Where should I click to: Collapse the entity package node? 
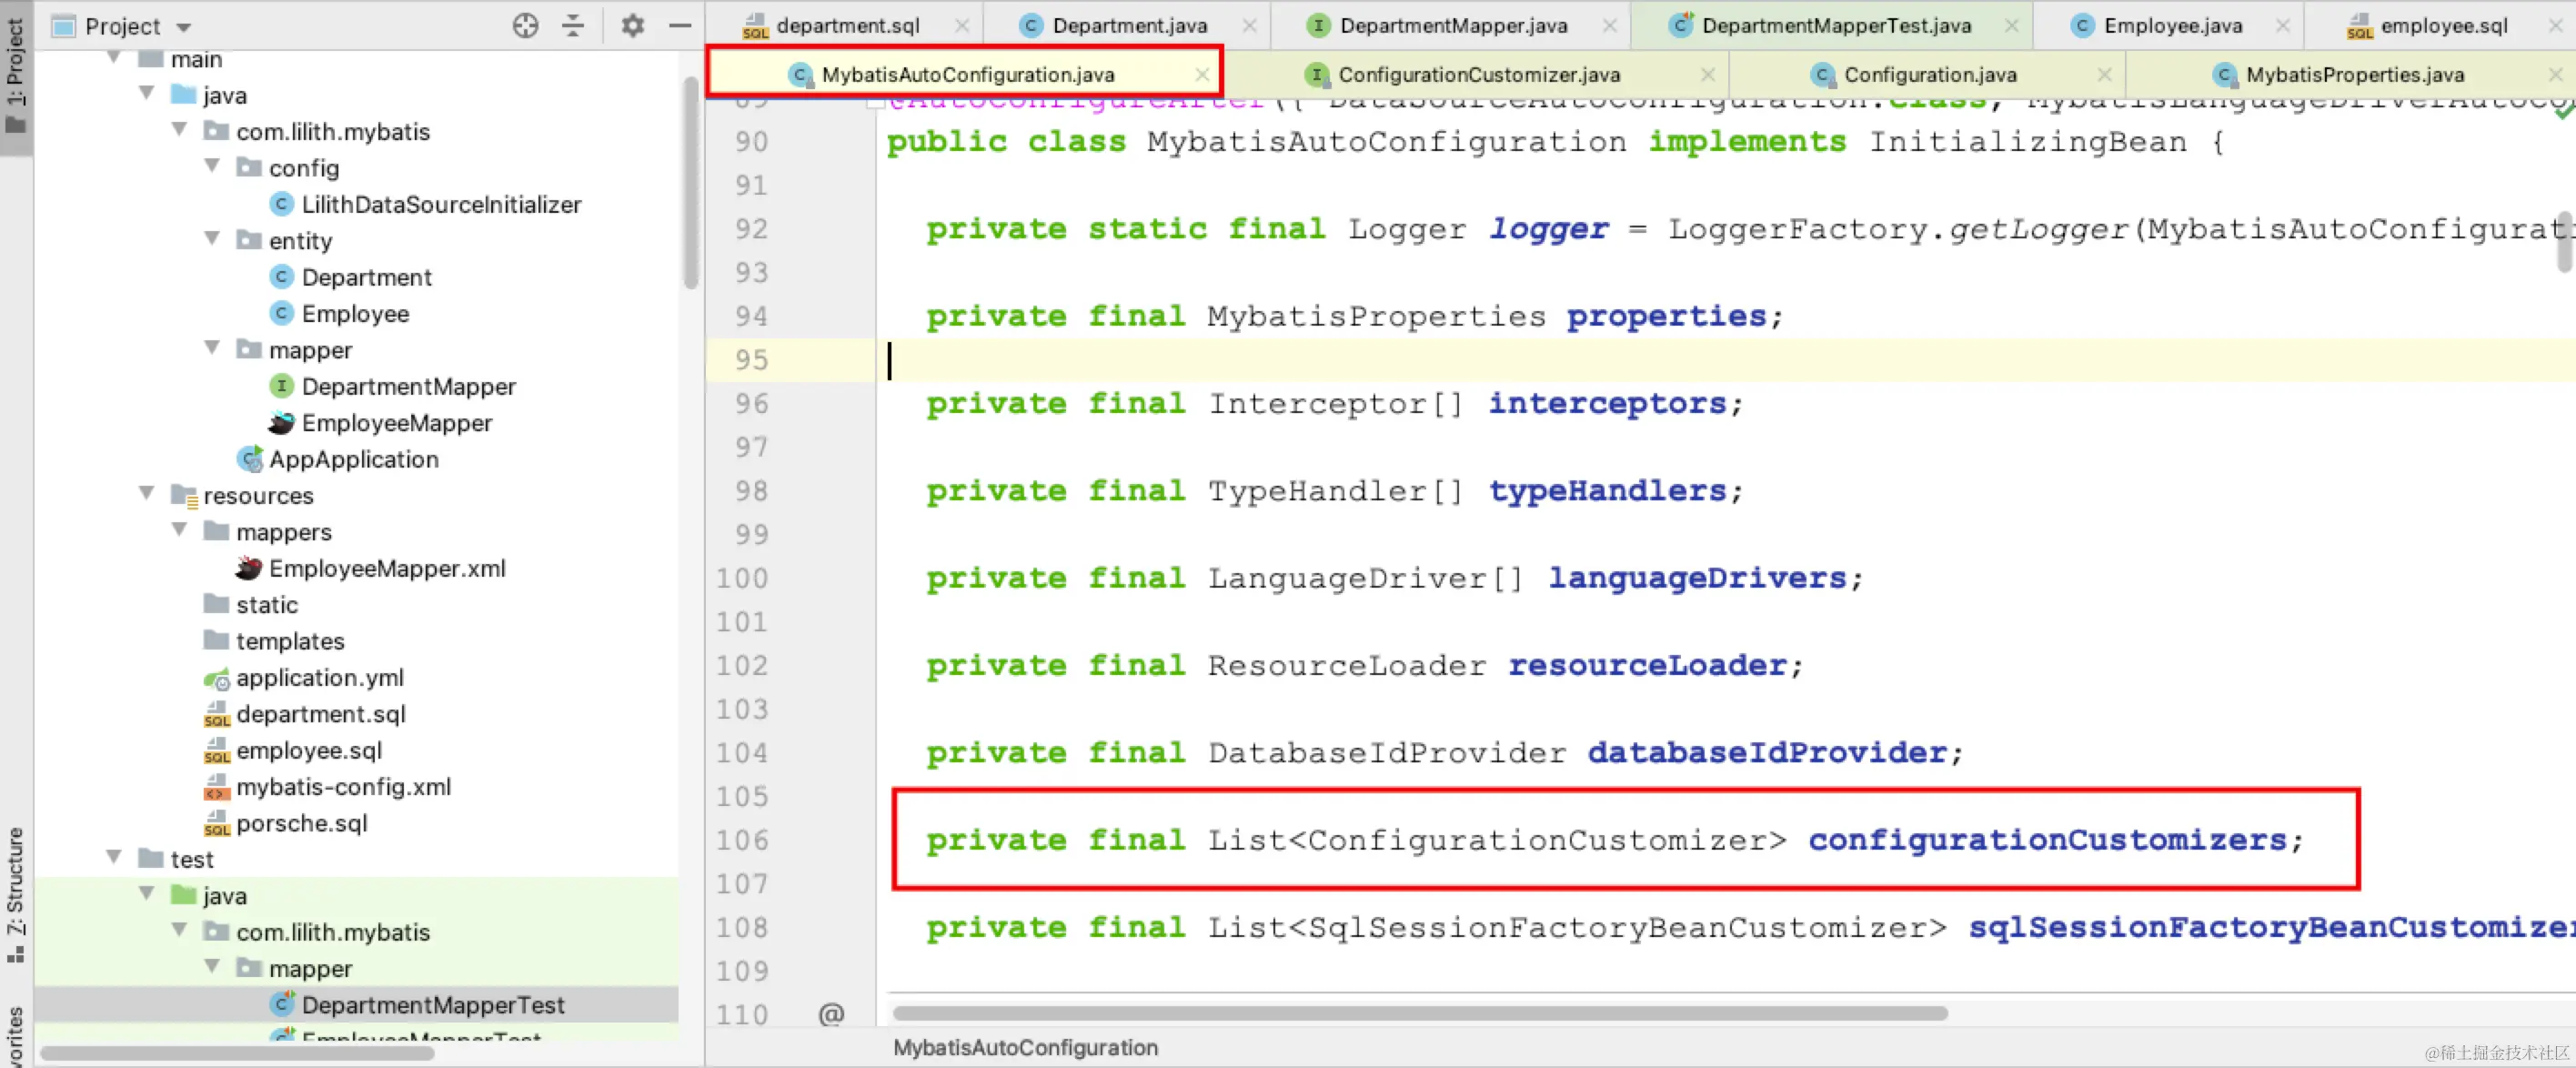click(212, 239)
